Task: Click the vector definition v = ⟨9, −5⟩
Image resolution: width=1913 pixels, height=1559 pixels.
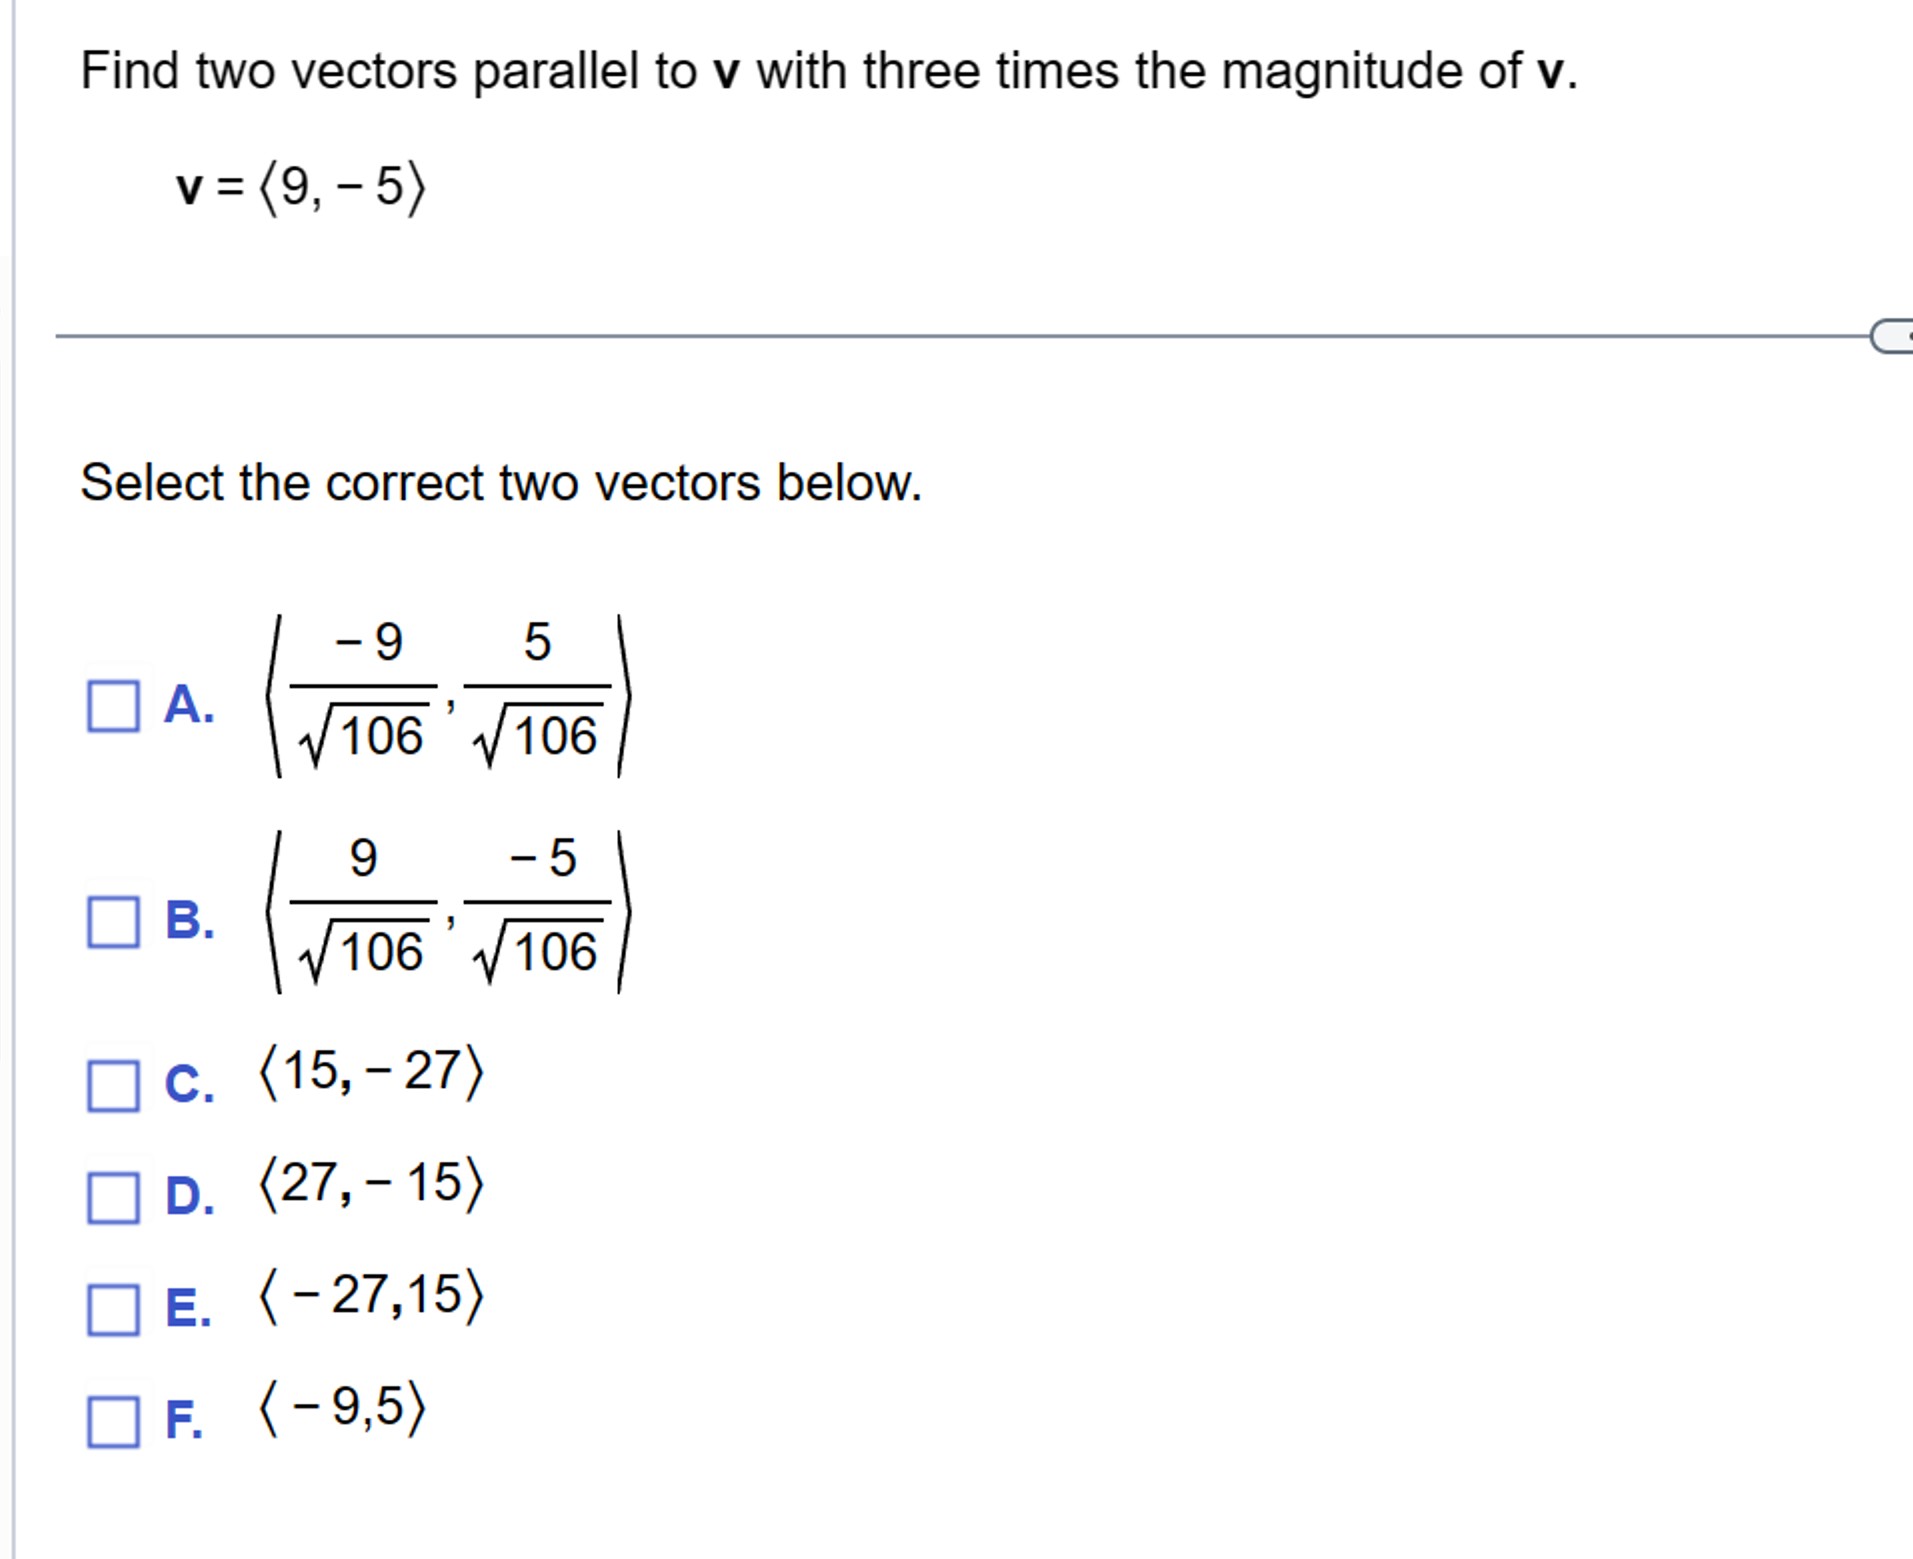Action: pos(298,183)
